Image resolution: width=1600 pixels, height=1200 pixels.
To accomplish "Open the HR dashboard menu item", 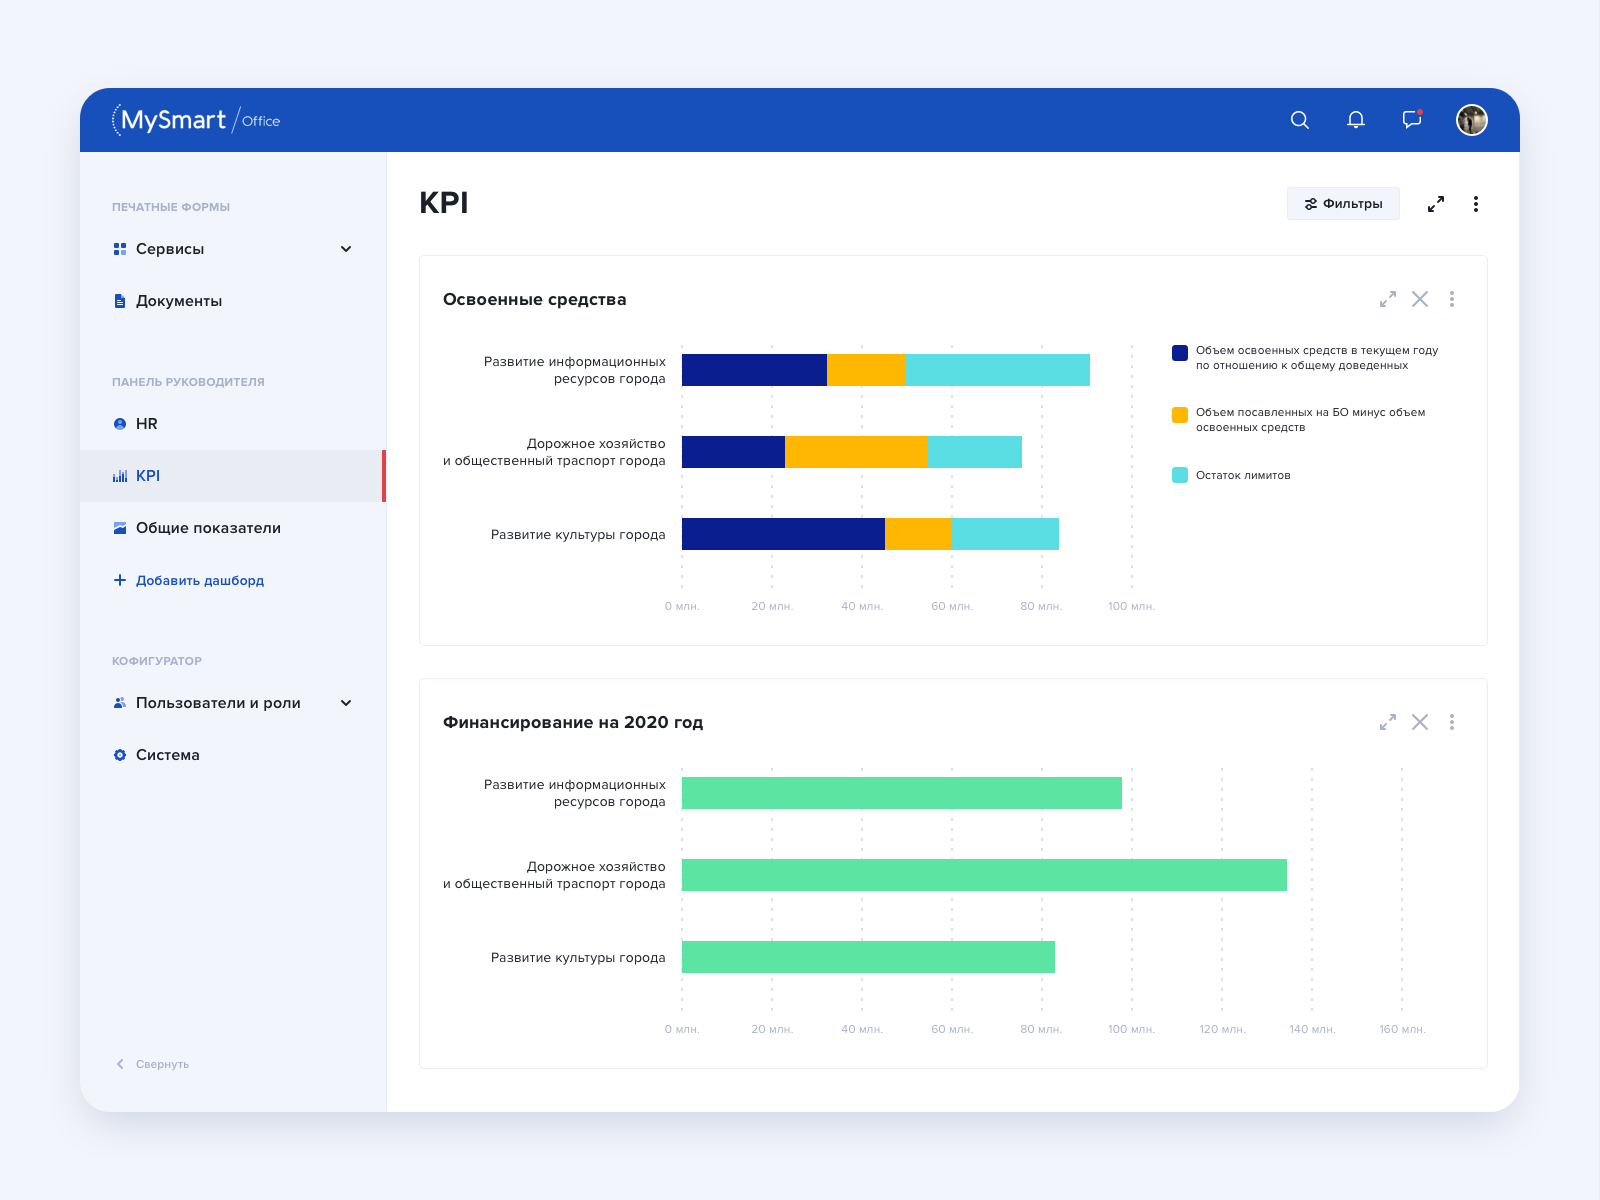I will click(146, 424).
